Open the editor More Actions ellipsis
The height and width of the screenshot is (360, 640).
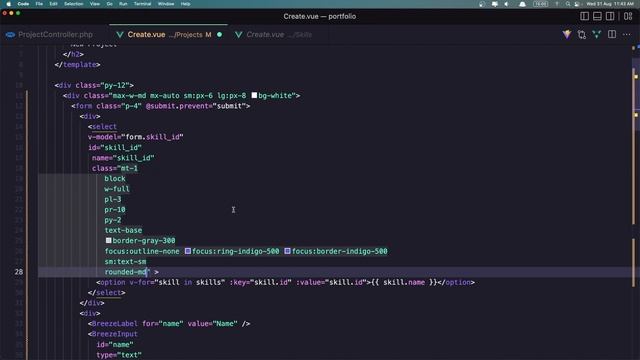coord(627,35)
